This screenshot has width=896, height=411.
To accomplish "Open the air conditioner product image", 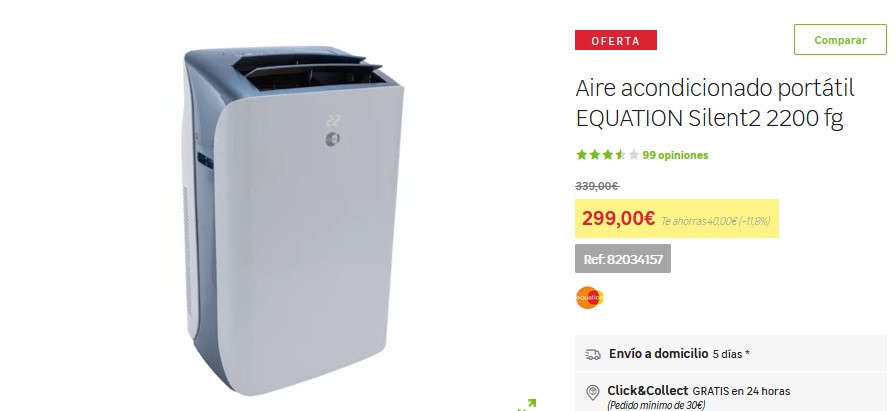I will tap(293, 220).
